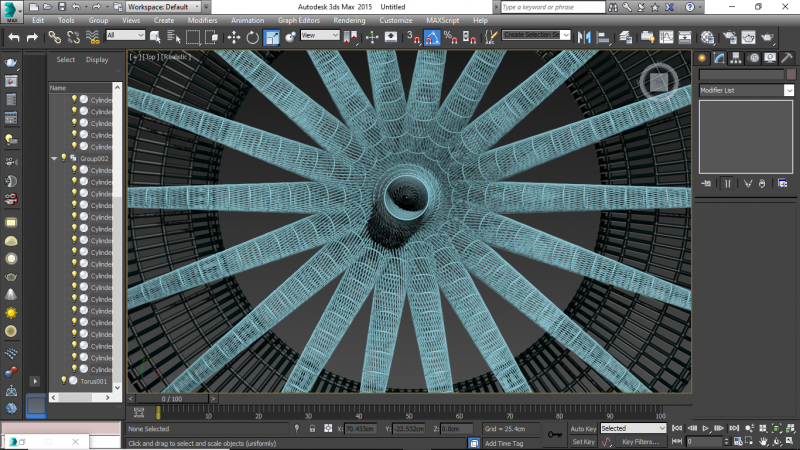Screen dimensions: 800x450
Task: Click the X coordinate input field
Action: click(x=360, y=429)
